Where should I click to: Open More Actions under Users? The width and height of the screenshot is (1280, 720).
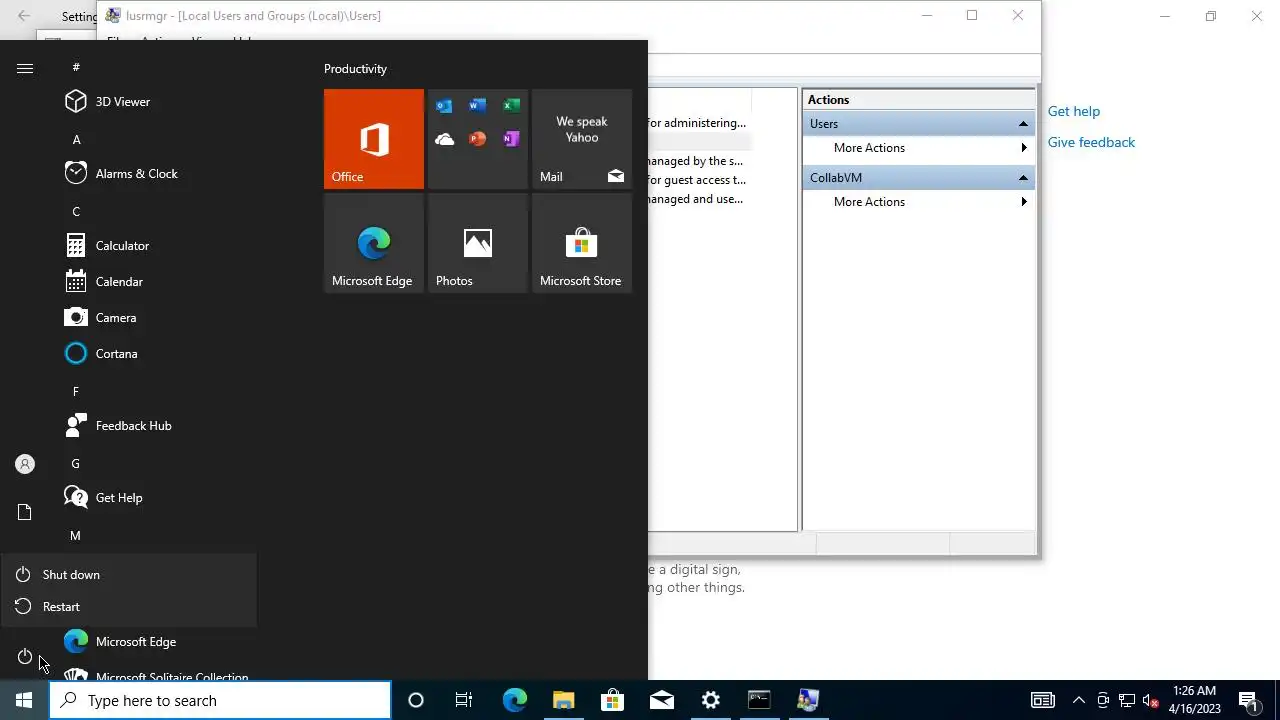pos(919,148)
